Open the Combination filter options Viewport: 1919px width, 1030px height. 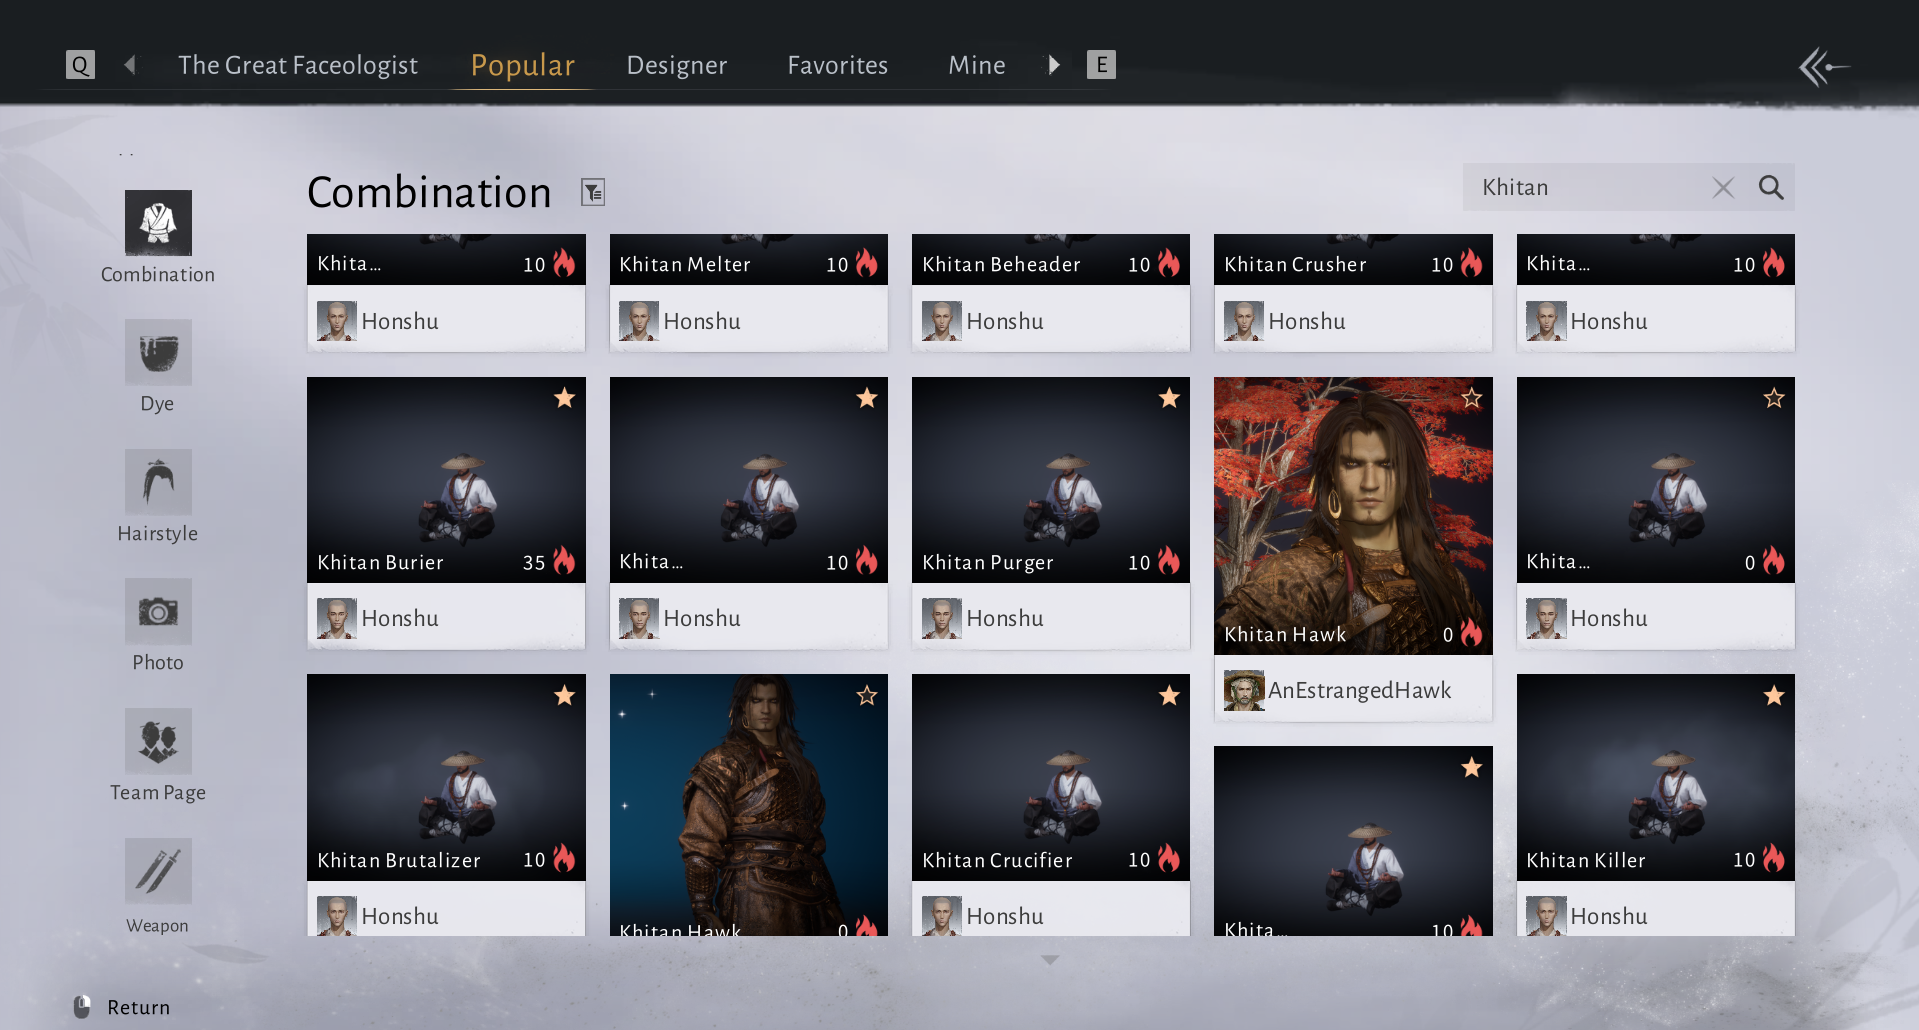(593, 192)
